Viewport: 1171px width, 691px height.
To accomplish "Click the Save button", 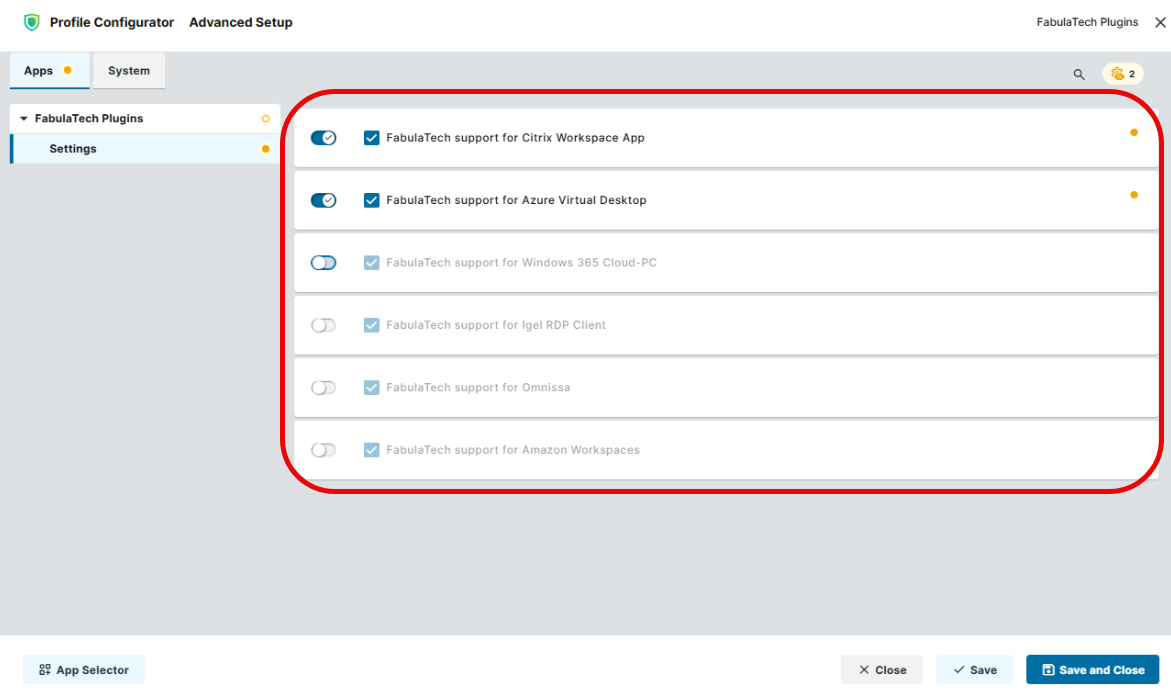I will coord(974,670).
